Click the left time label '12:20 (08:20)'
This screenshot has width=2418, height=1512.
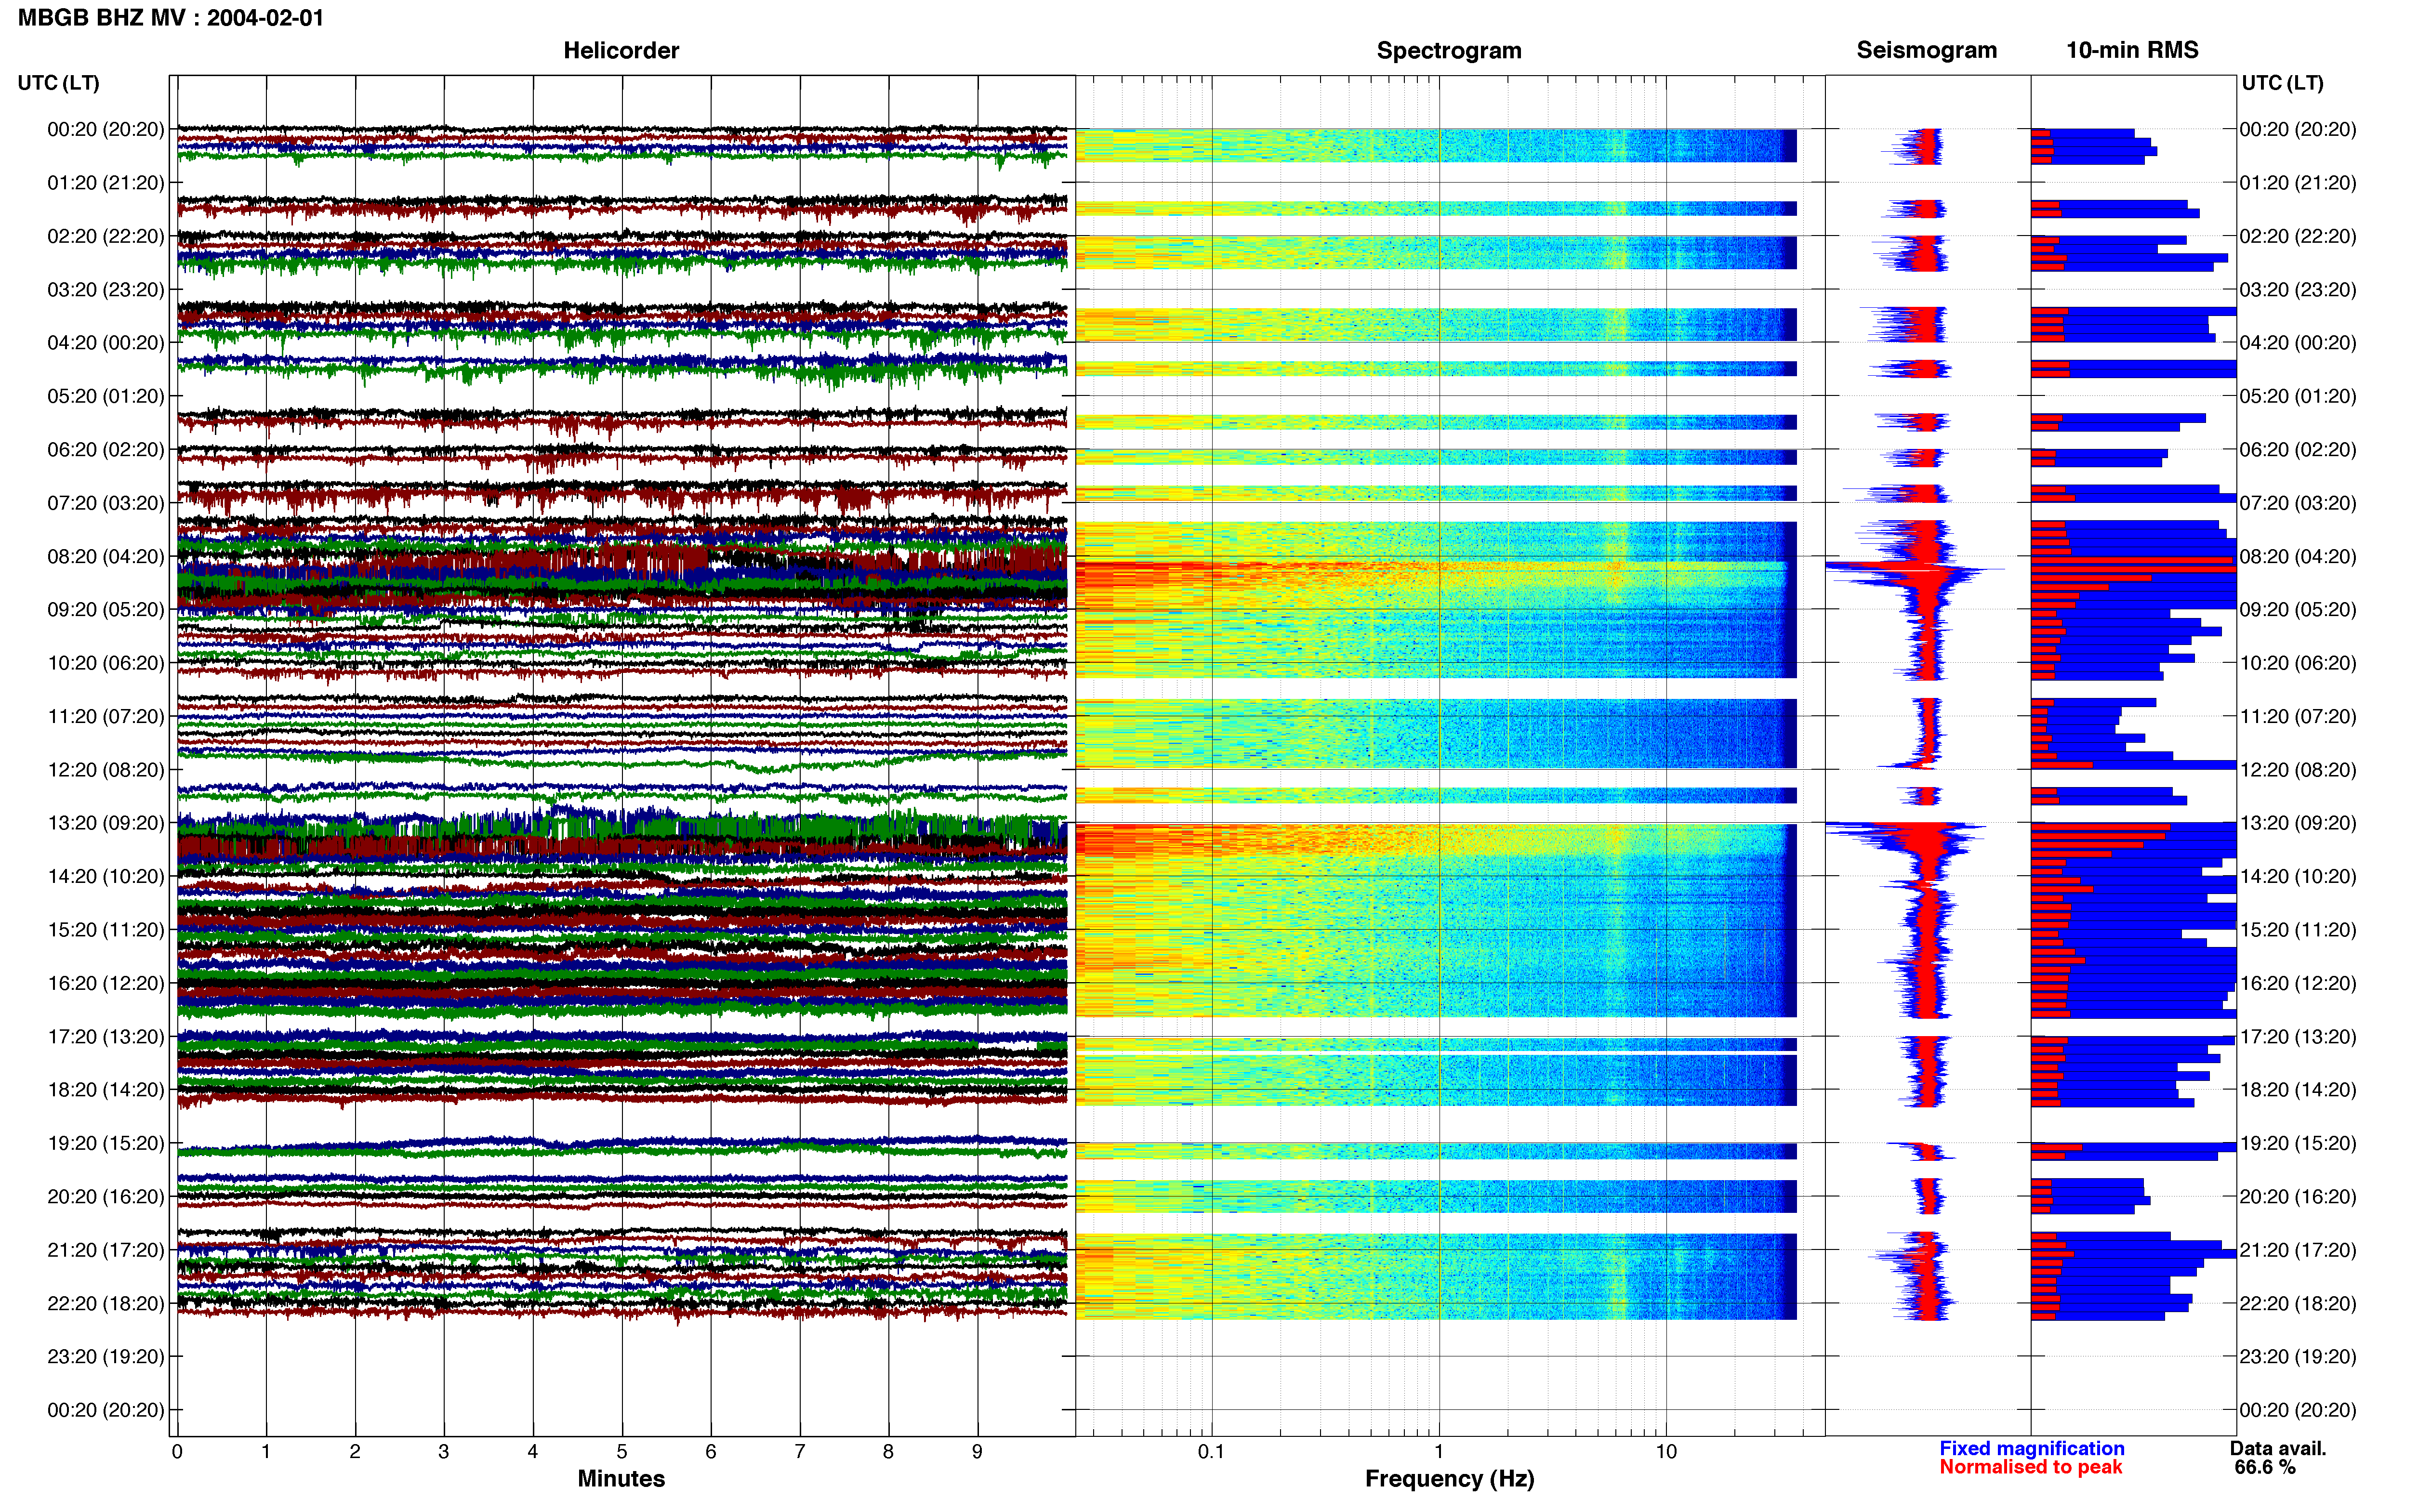[106, 770]
